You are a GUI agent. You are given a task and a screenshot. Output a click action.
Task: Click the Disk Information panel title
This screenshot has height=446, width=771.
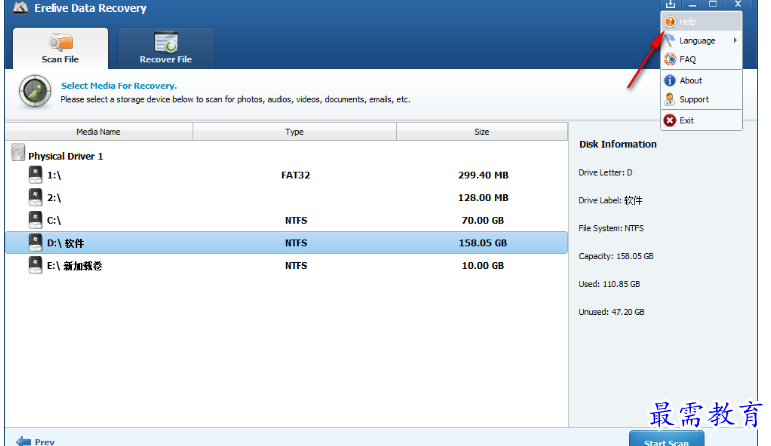coord(618,144)
